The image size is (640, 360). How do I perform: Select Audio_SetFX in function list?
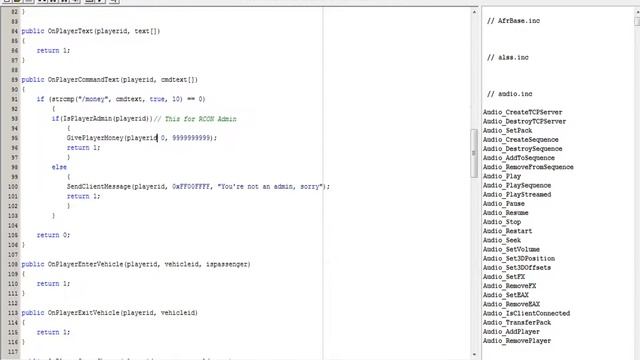504,277
